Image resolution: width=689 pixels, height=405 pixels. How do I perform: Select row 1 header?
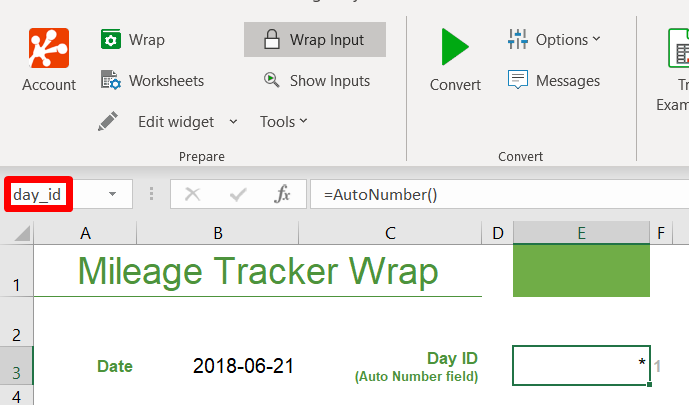tap(16, 271)
